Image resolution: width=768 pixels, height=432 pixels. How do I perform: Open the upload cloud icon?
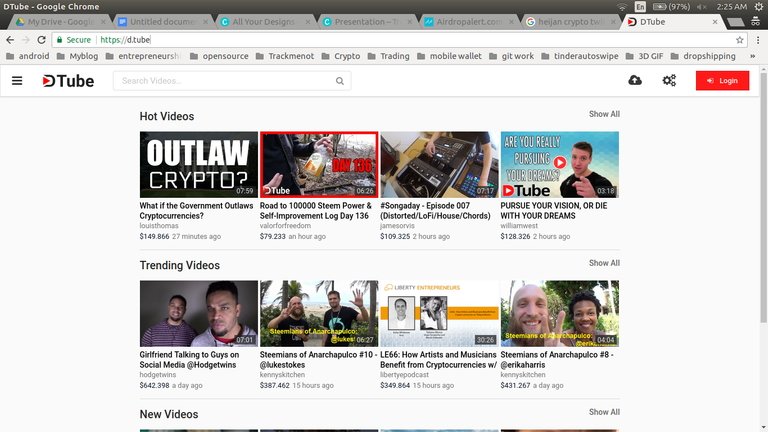[635, 80]
